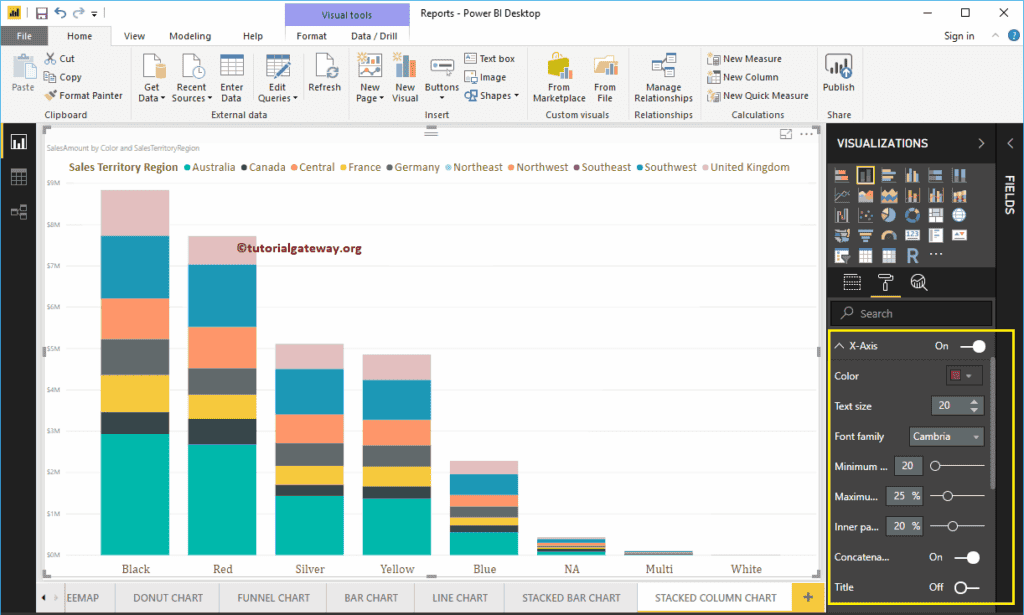Select the Gauge visualization icon
This screenshot has height=615, width=1024.
point(889,235)
